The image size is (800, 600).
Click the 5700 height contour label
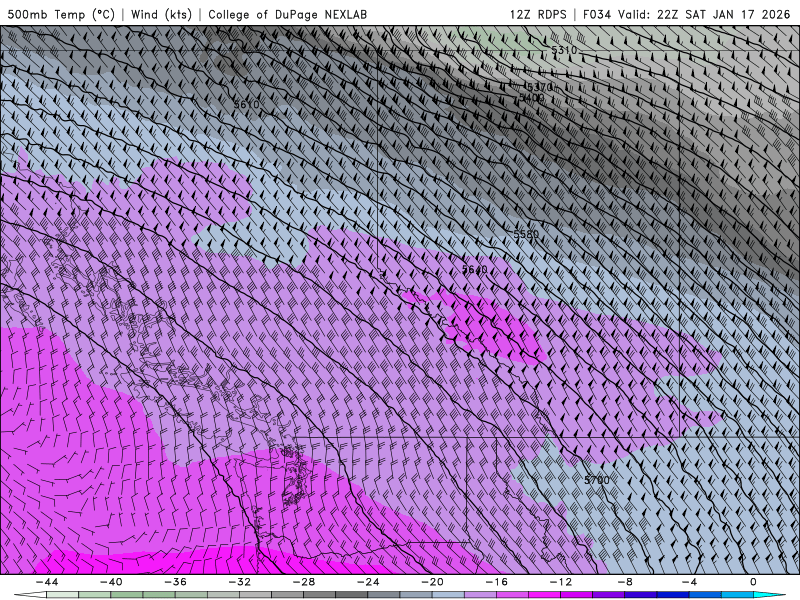(596, 480)
